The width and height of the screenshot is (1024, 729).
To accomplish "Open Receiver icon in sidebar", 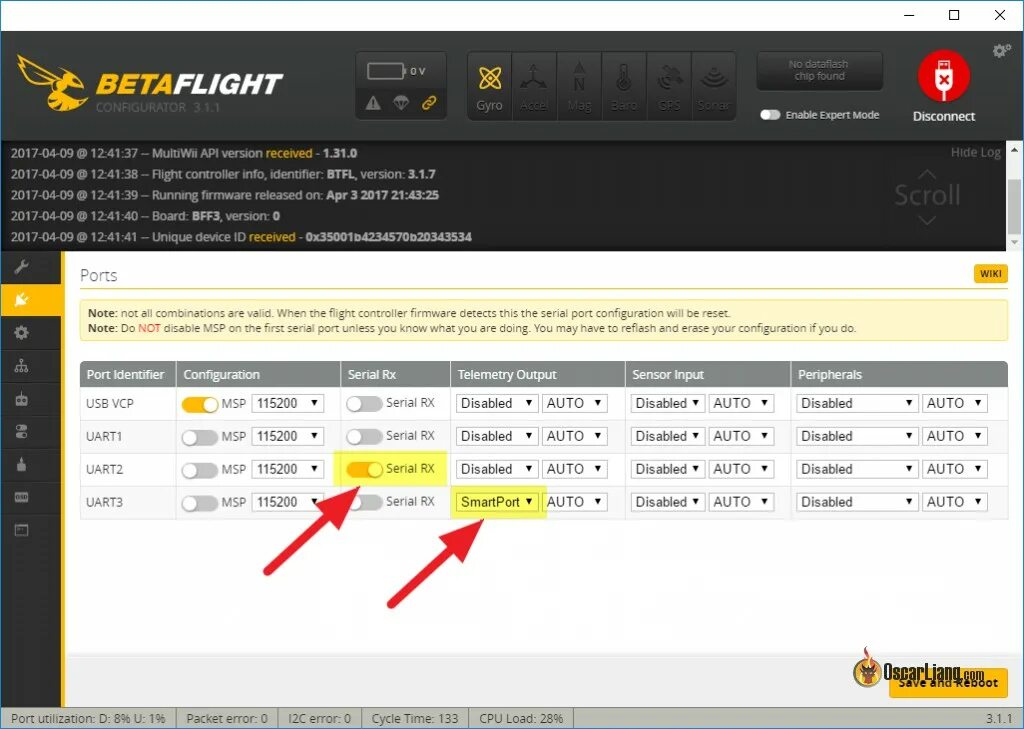I will (22, 398).
